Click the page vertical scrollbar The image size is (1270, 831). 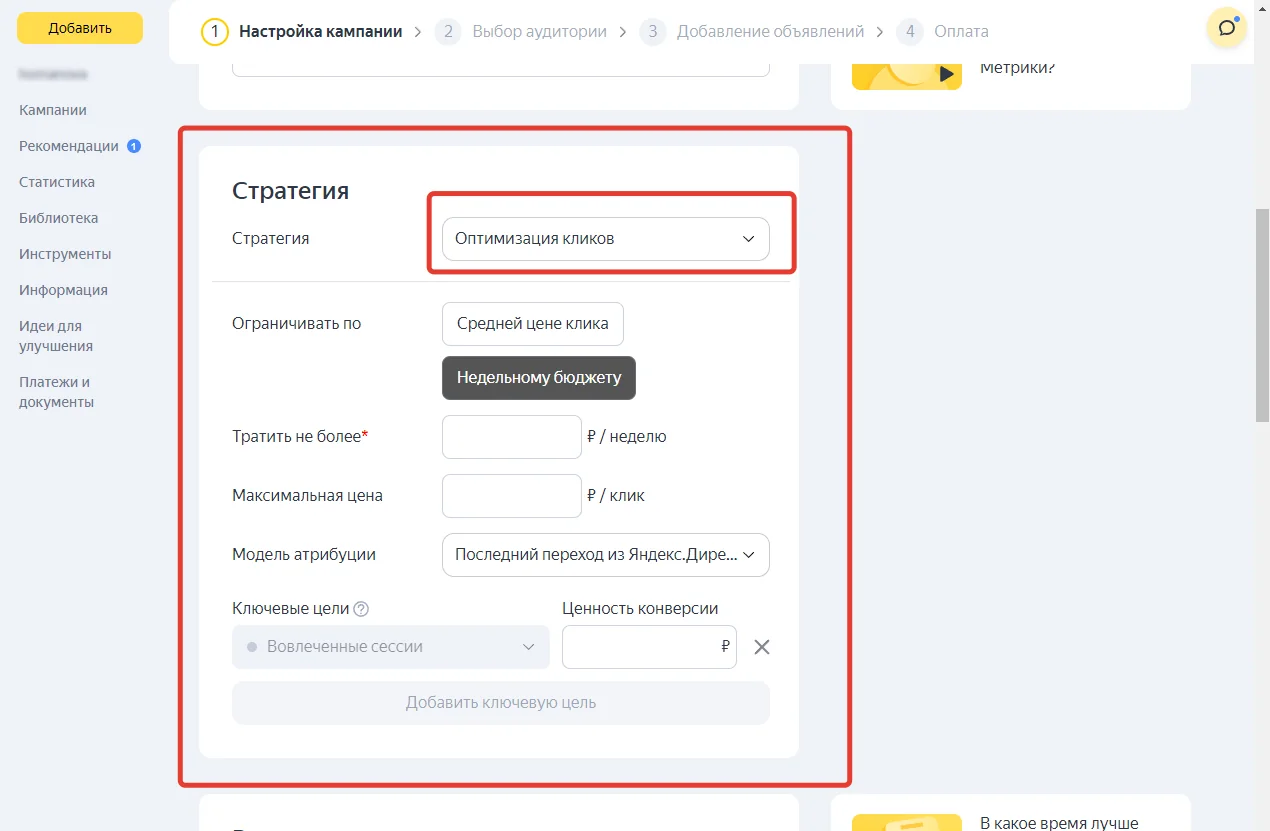pyautogui.click(x=1262, y=315)
